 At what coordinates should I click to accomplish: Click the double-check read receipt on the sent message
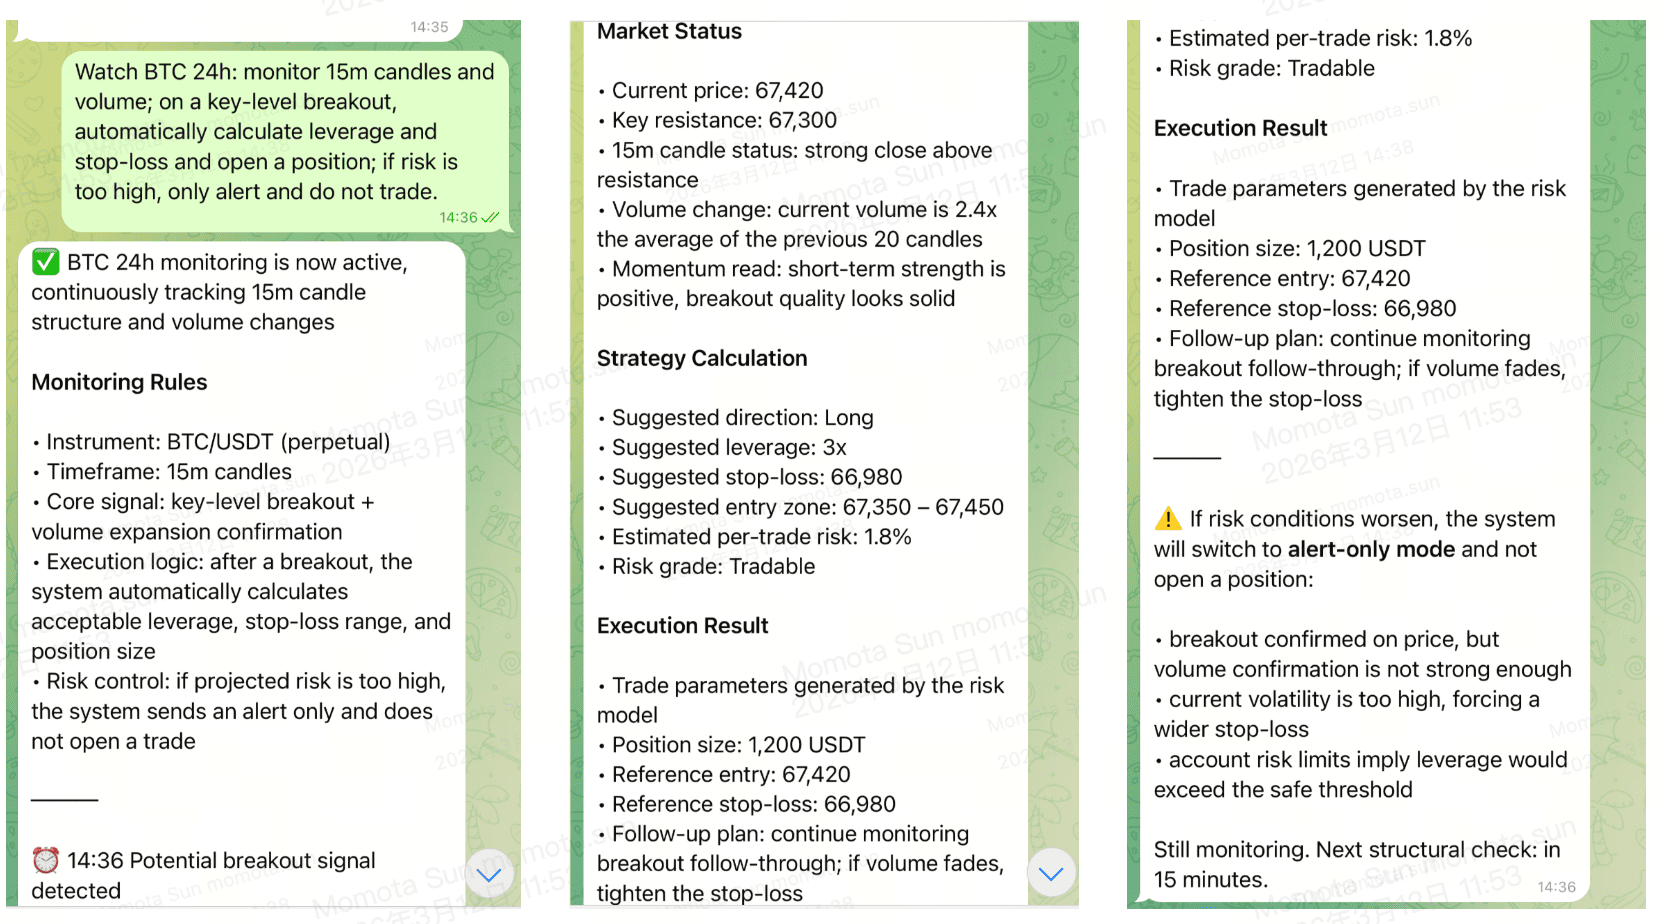pos(490,217)
